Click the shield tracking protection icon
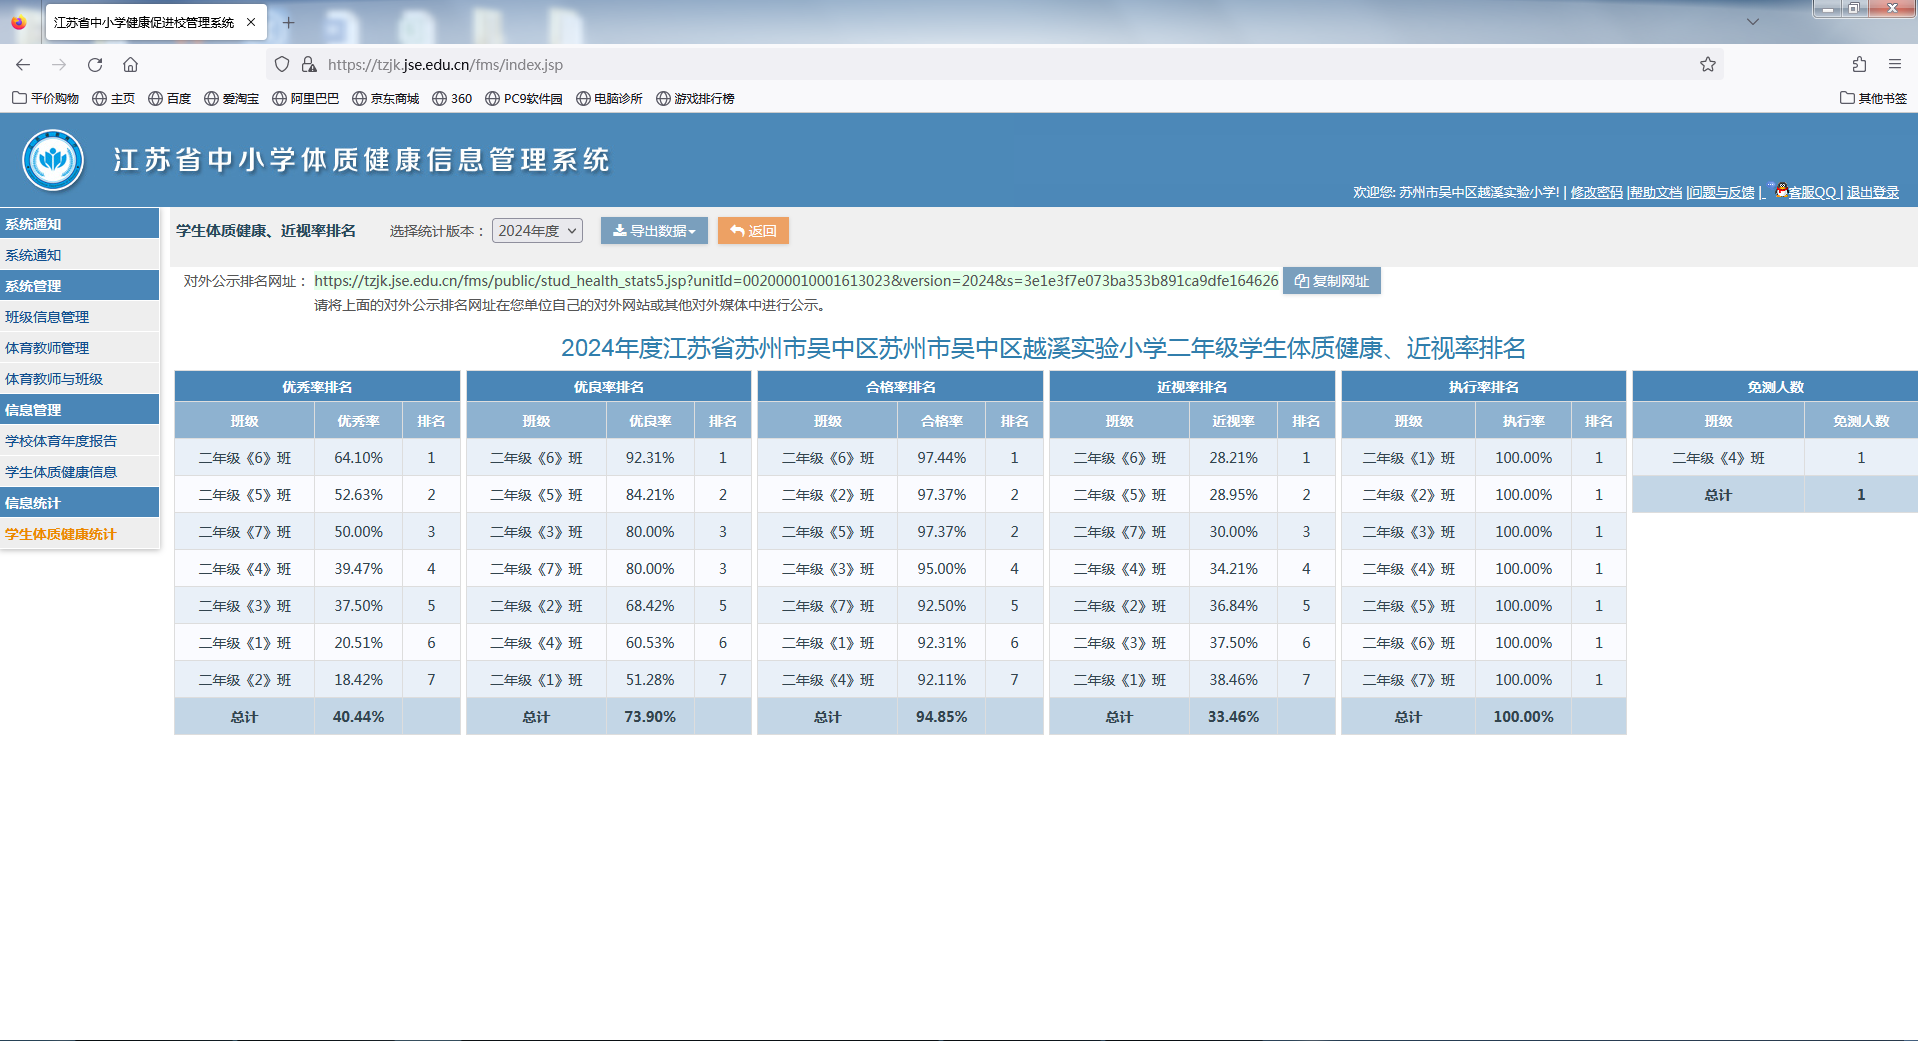 click(x=282, y=64)
